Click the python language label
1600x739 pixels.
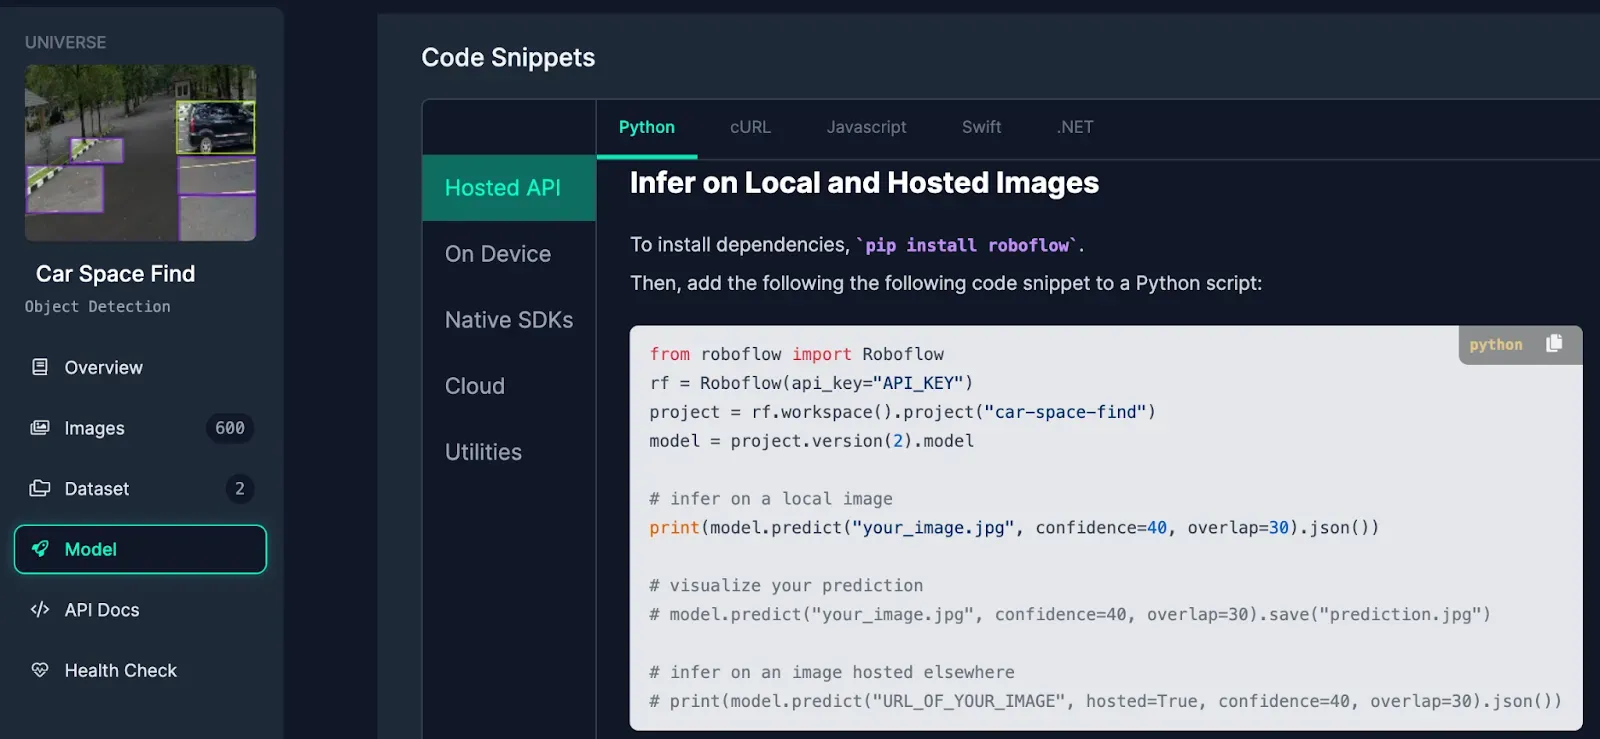tap(1496, 344)
